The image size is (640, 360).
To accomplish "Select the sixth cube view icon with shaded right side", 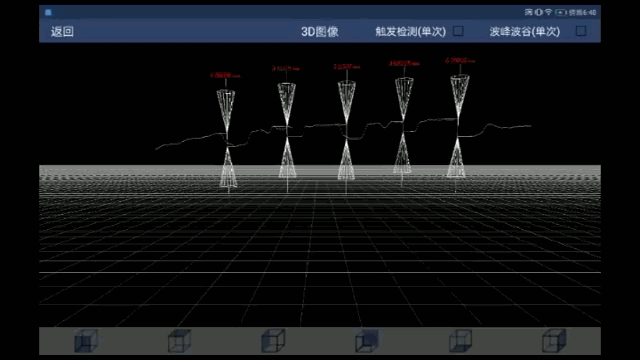I will (554, 341).
